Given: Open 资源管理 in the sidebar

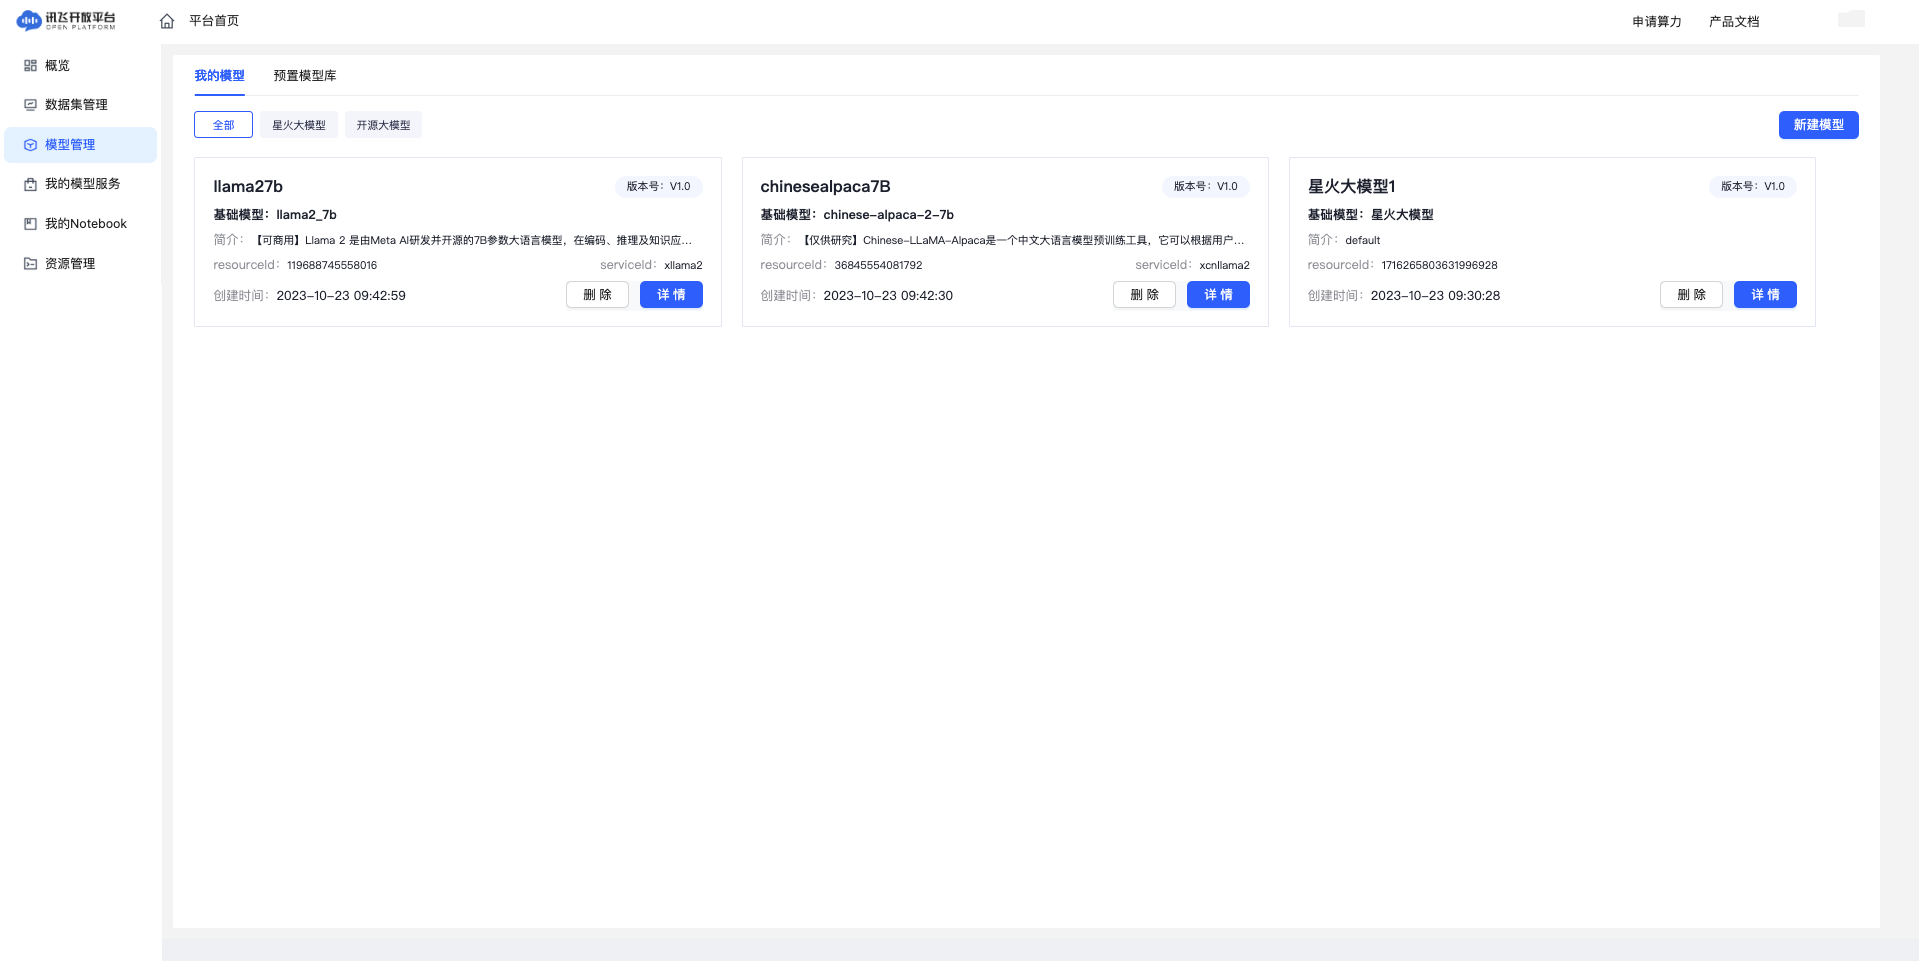Looking at the screenshot, I should pos(80,264).
